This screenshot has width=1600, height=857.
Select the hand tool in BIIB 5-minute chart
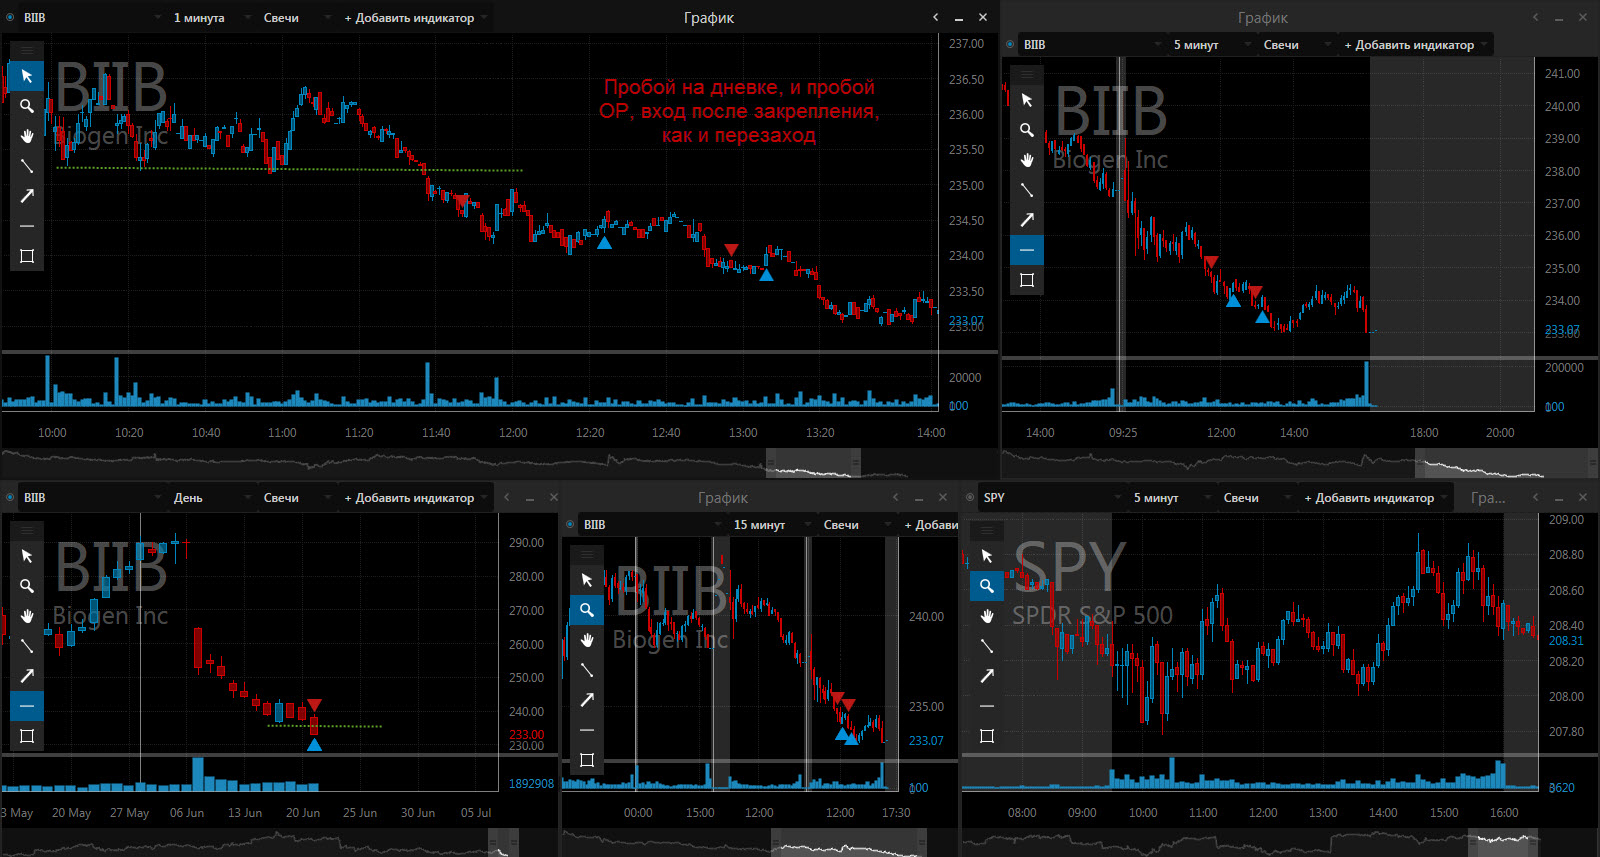coord(1027,160)
